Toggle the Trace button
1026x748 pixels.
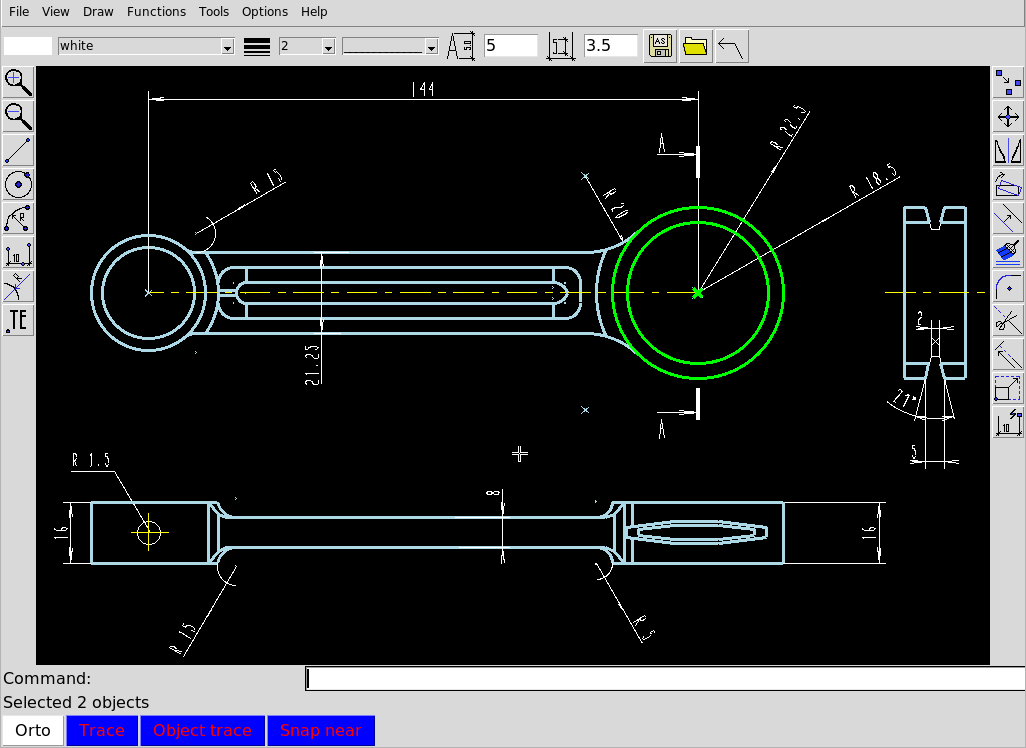[101, 730]
